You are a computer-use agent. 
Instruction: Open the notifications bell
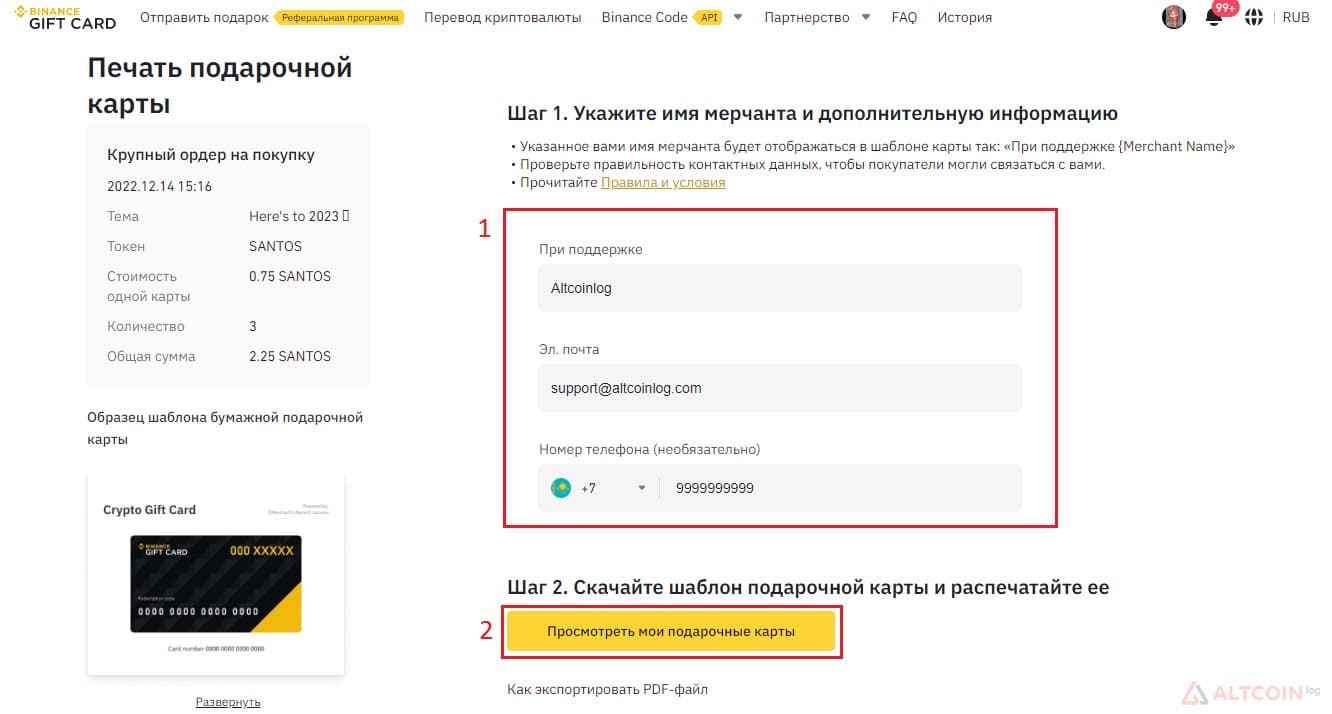click(x=1214, y=17)
